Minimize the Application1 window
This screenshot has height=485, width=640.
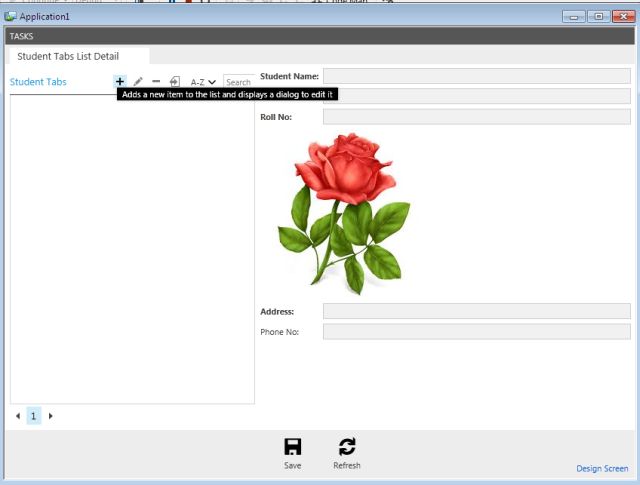573,16
